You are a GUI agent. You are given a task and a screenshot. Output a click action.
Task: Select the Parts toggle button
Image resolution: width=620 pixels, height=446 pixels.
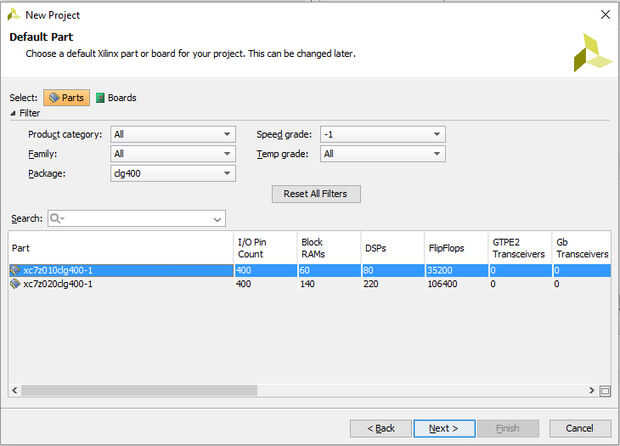(x=66, y=98)
